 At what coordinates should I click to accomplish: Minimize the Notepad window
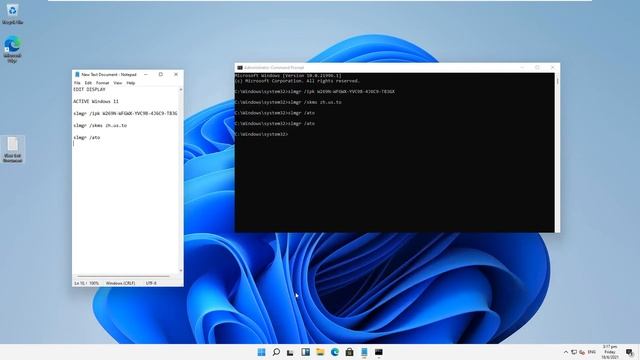(146, 75)
